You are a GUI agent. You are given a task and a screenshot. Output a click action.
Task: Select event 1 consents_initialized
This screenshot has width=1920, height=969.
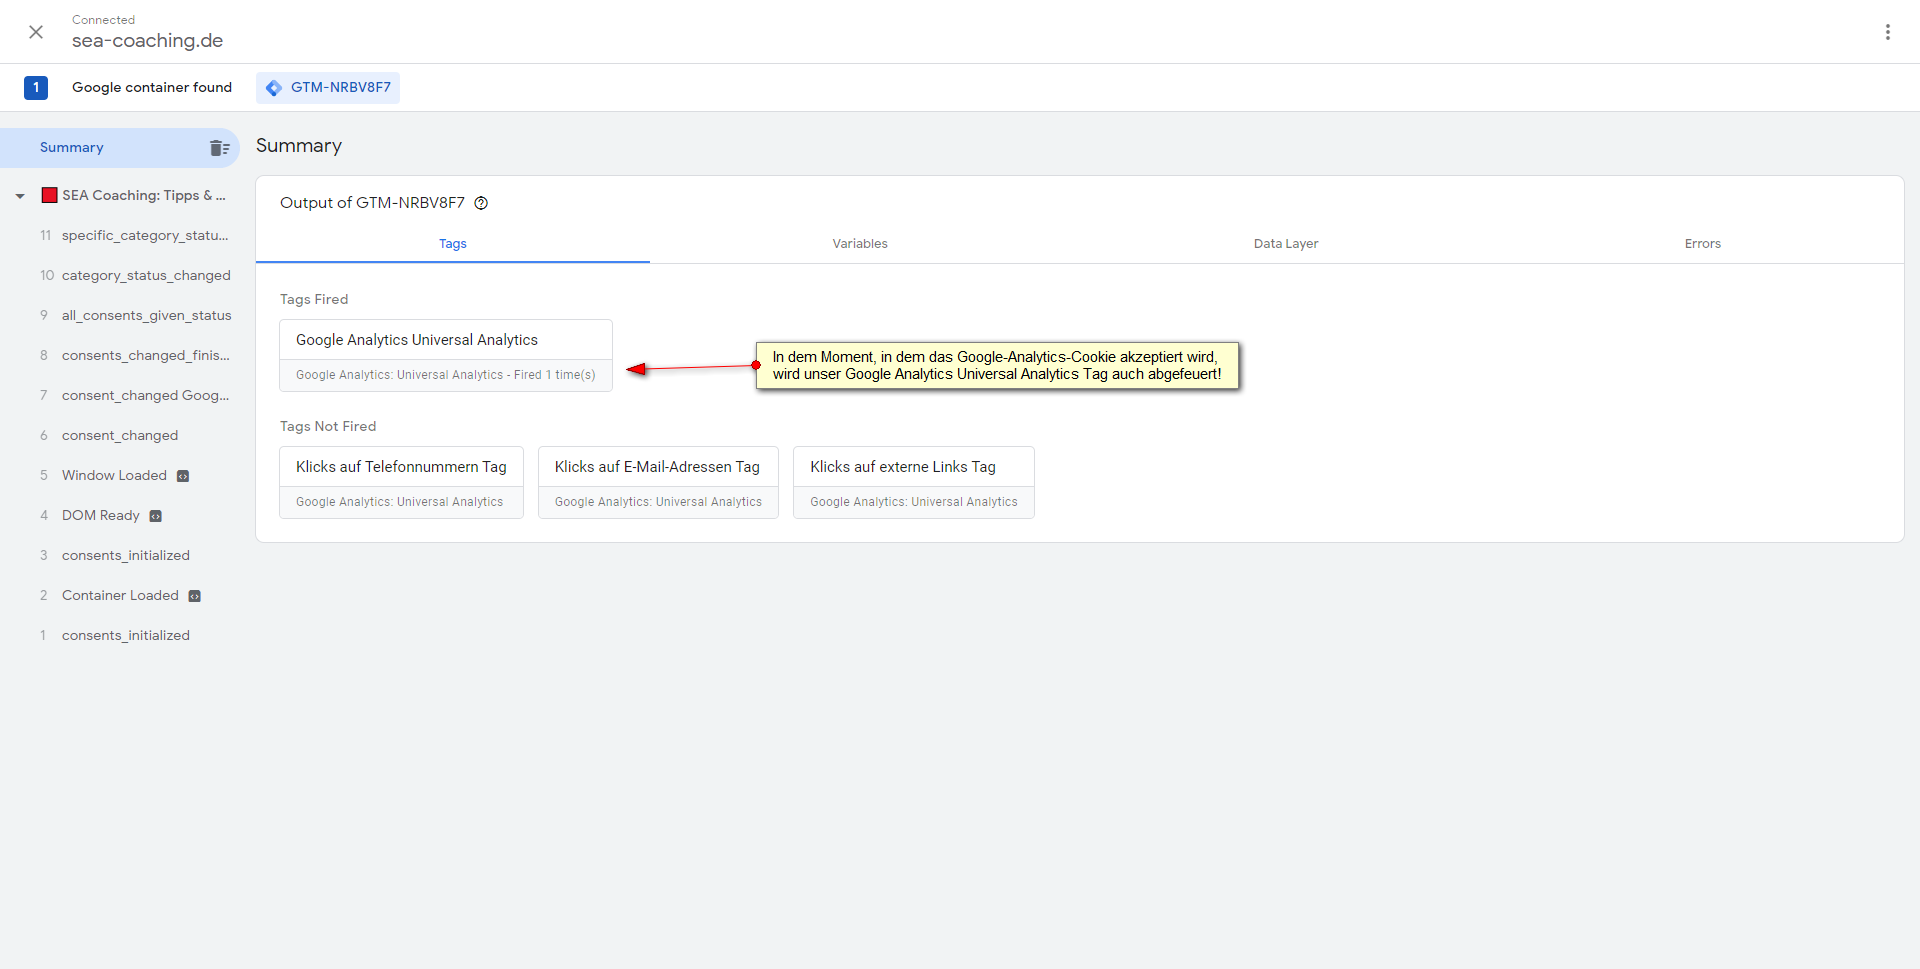[125, 636]
